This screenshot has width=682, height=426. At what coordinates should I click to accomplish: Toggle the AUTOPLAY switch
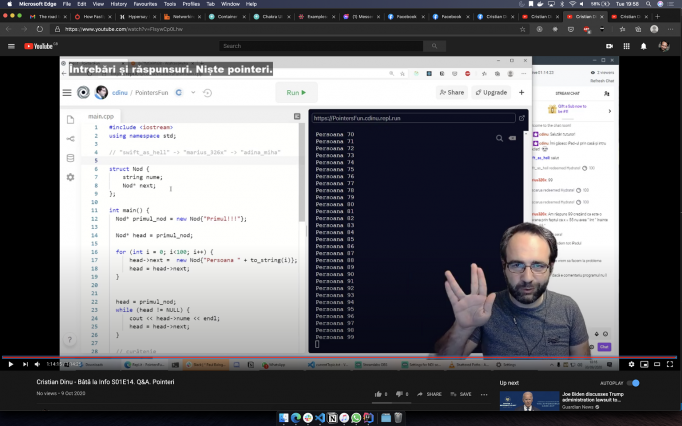[633, 383]
